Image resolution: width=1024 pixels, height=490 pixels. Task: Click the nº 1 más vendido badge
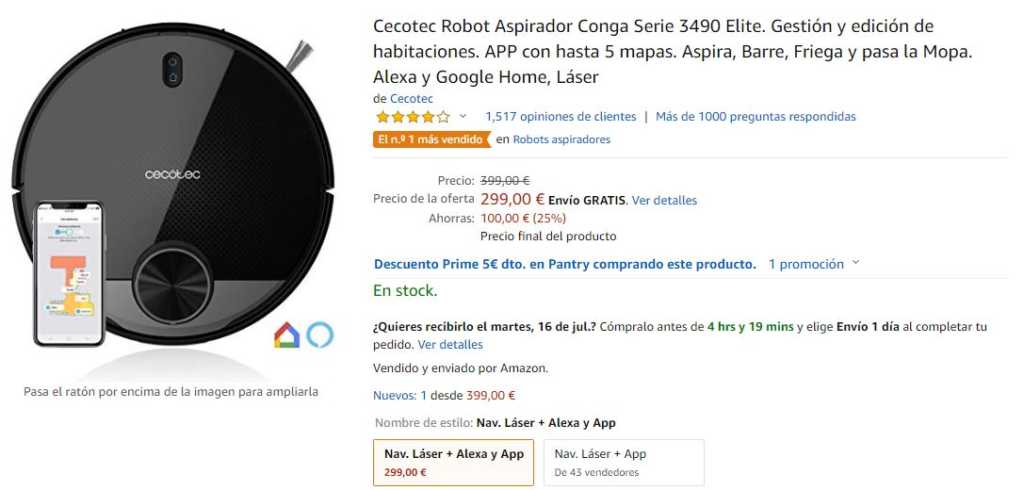pos(431,139)
